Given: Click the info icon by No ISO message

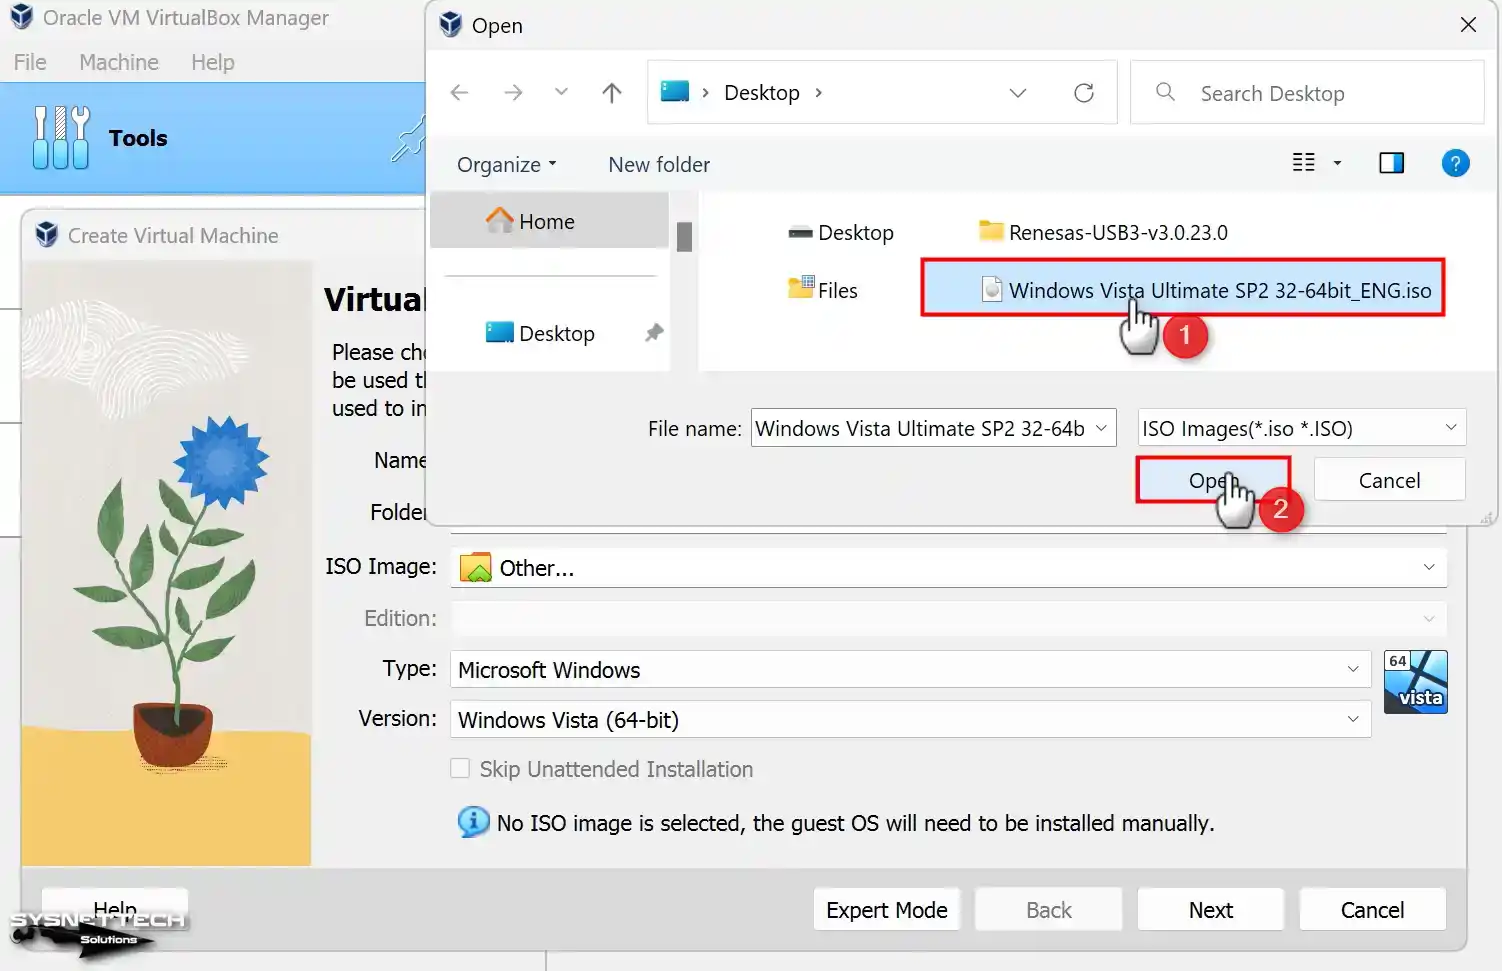Looking at the screenshot, I should 473,822.
